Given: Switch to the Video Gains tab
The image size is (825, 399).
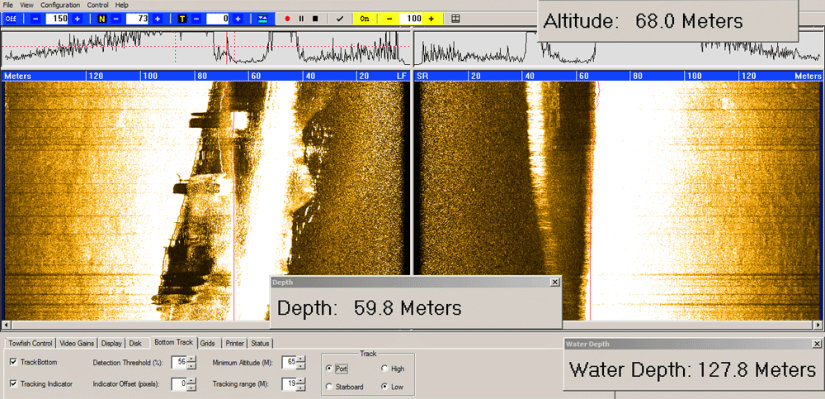Looking at the screenshot, I should point(77,343).
